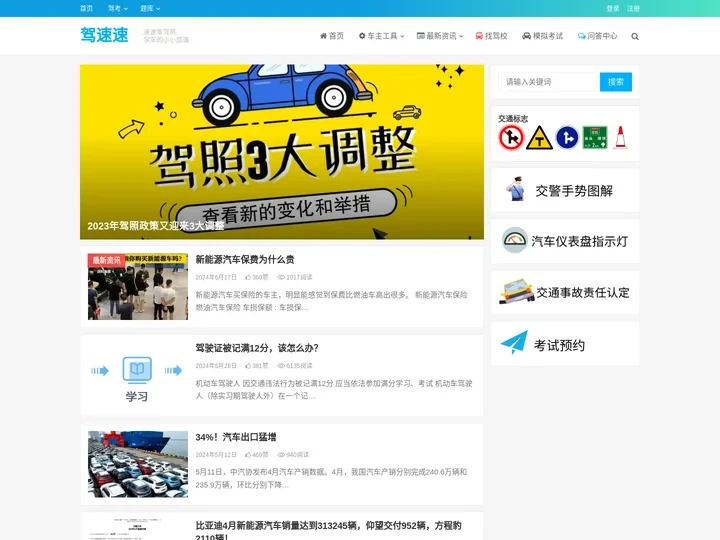Open article 新能源汽车保费为什么贵
This screenshot has height=540, width=720.
coord(245,259)
